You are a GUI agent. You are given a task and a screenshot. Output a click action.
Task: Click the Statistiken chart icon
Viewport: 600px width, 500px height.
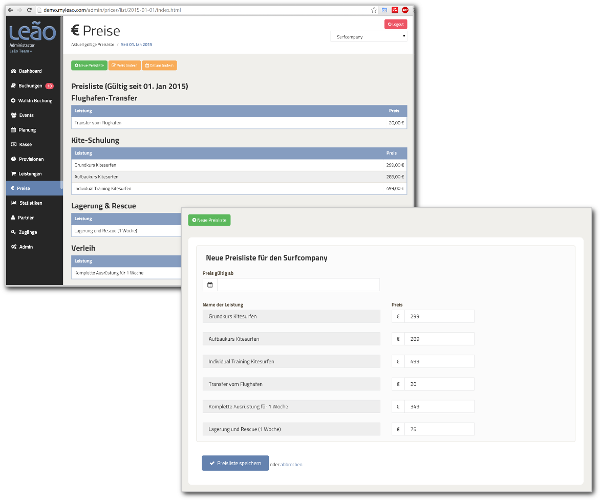12,202
